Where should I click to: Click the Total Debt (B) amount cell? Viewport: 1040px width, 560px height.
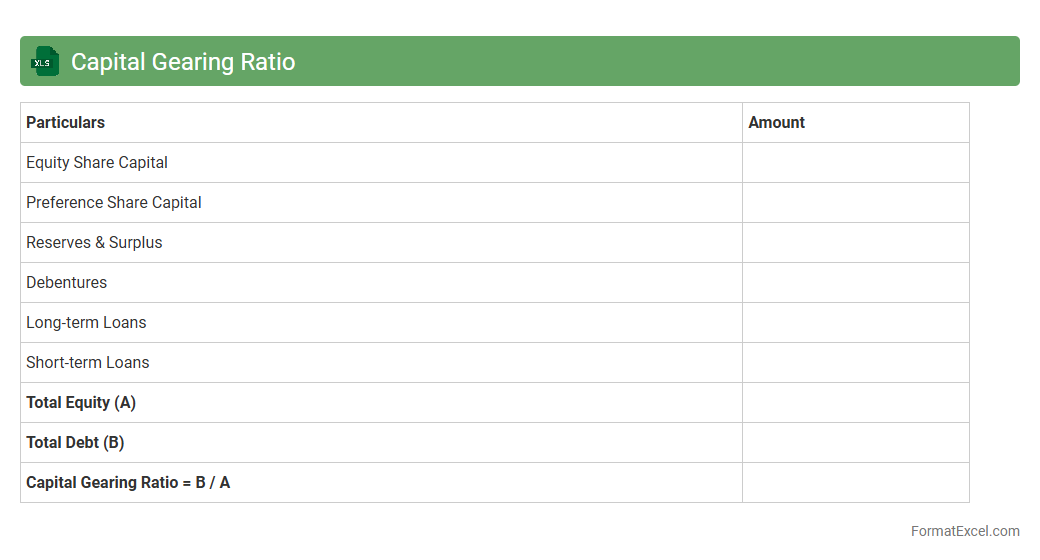pos(855,443)
